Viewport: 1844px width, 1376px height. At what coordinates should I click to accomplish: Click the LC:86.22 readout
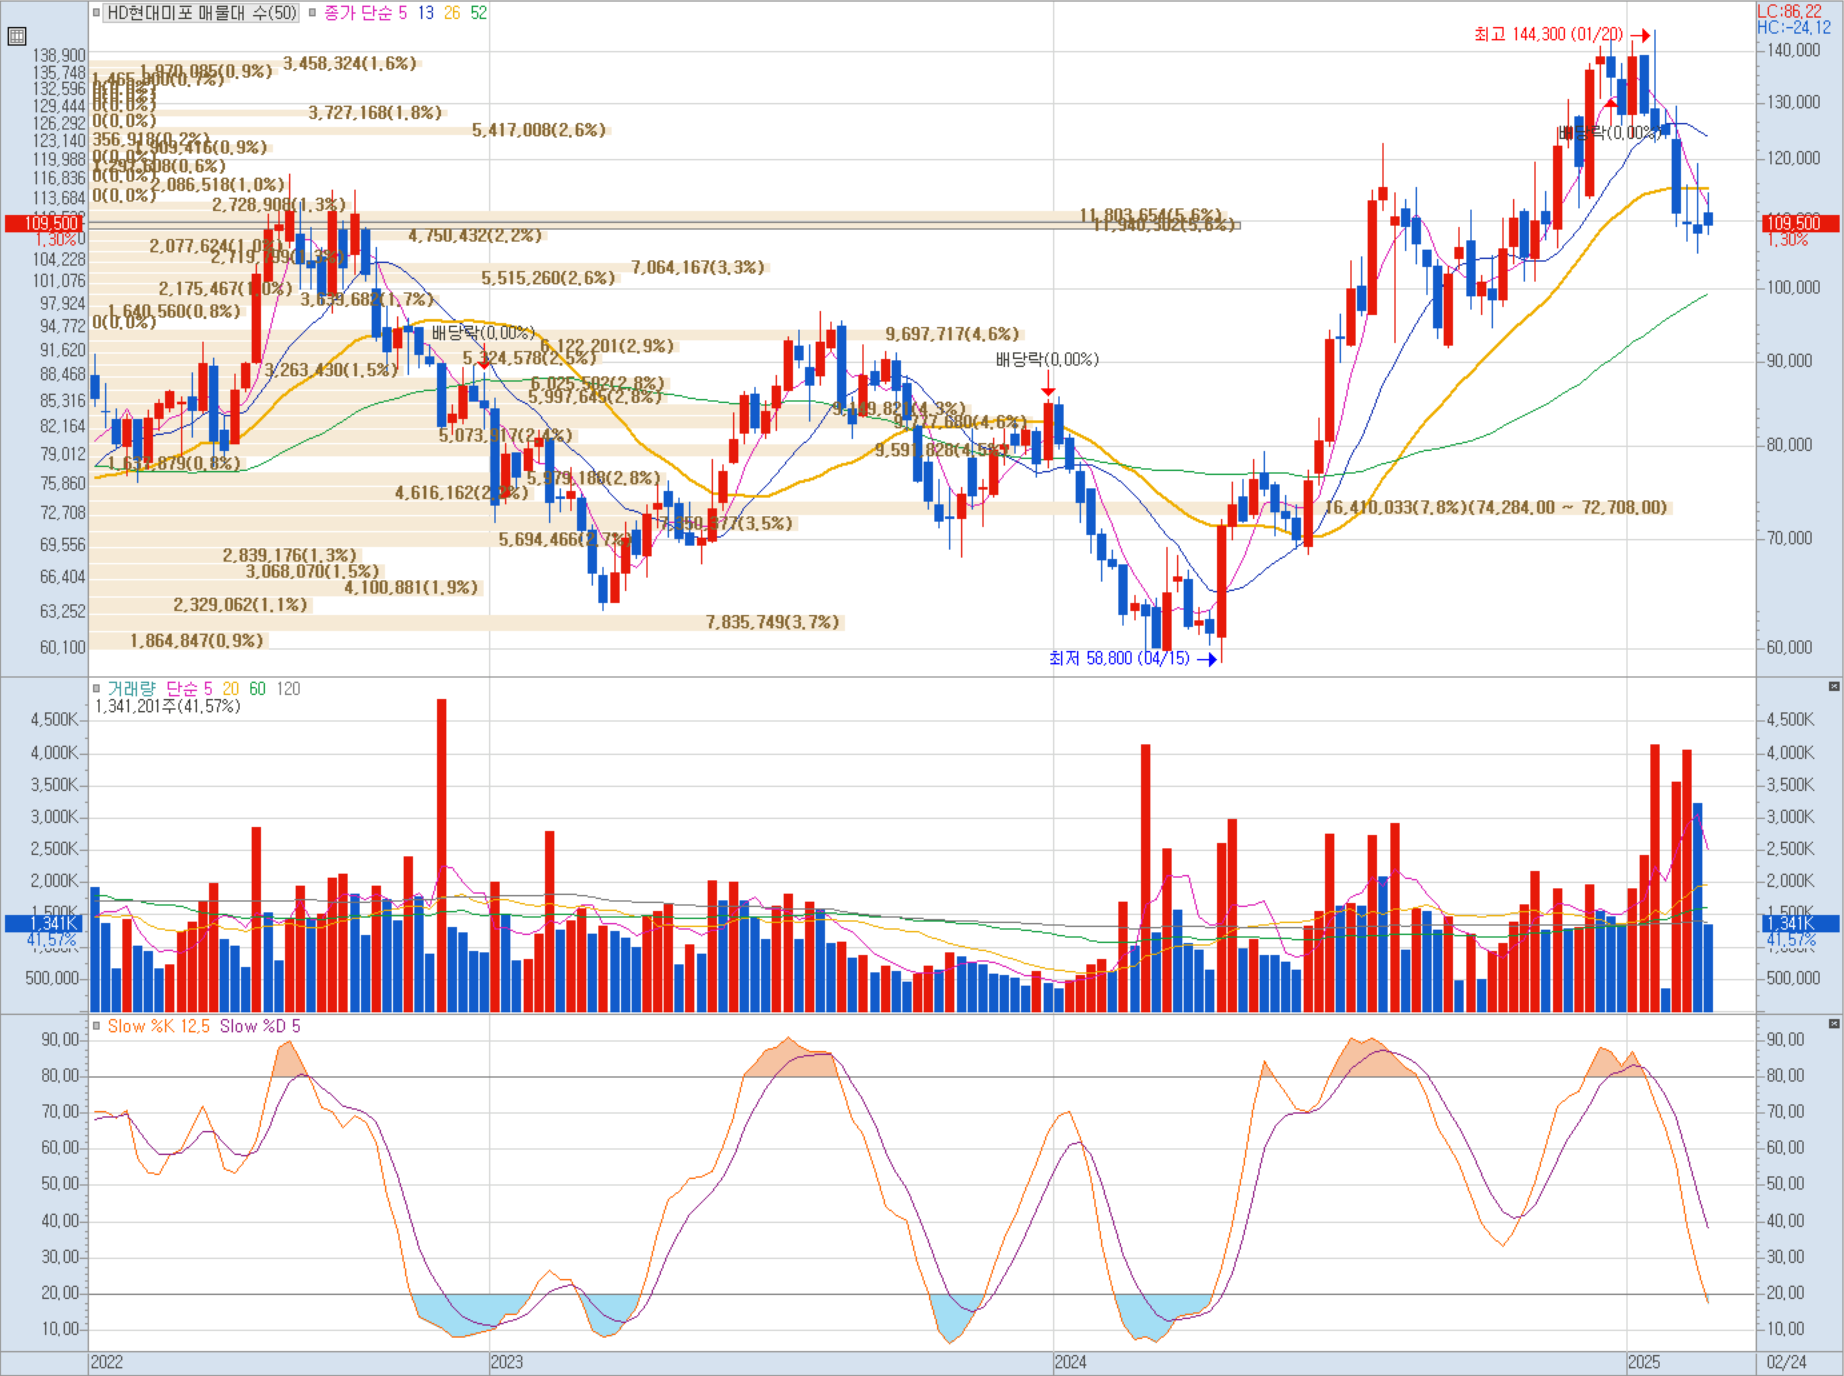[x=1790, y=11]
